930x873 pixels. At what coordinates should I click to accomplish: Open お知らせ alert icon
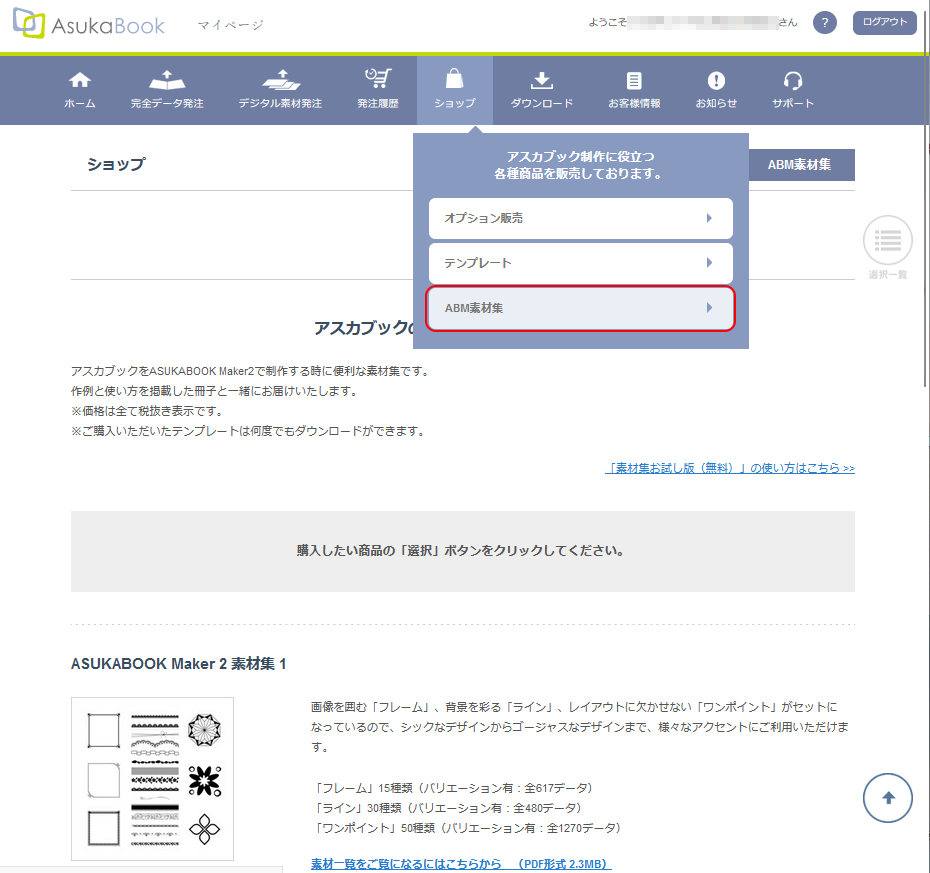[716, 81]
